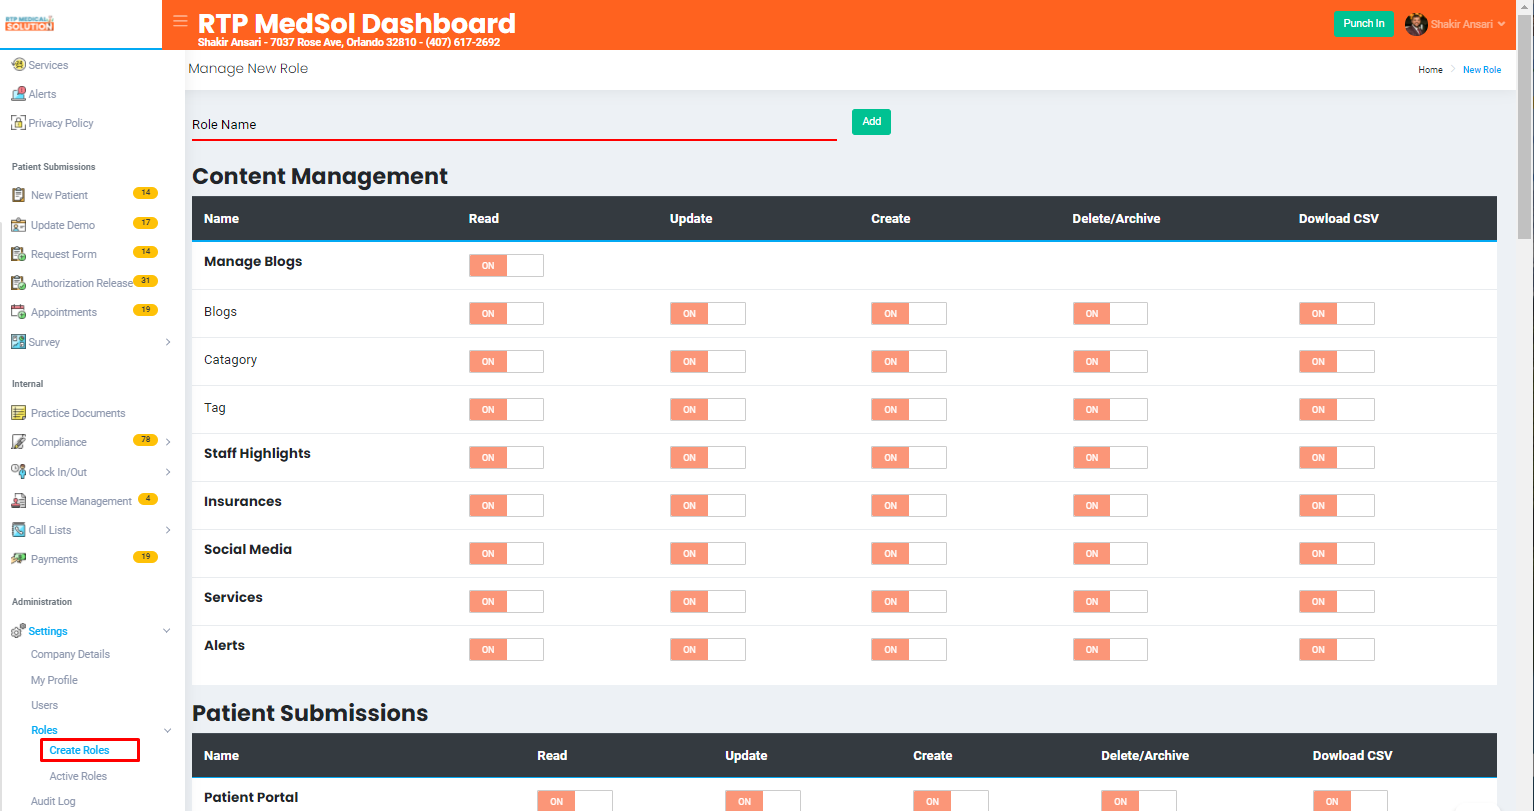1534x811 pixels.
Task: Toggle Insurances Read permission switch
Action: pyautogui.click(x=506, y=505)
